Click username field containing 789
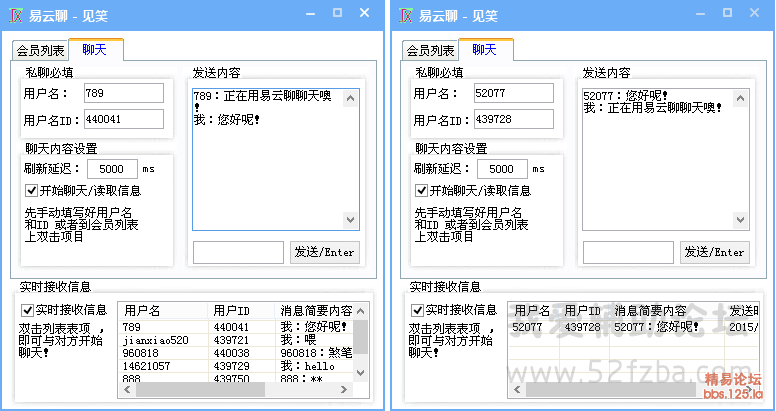This screenshot has height=411, width=776. click(x=124, y=93)
